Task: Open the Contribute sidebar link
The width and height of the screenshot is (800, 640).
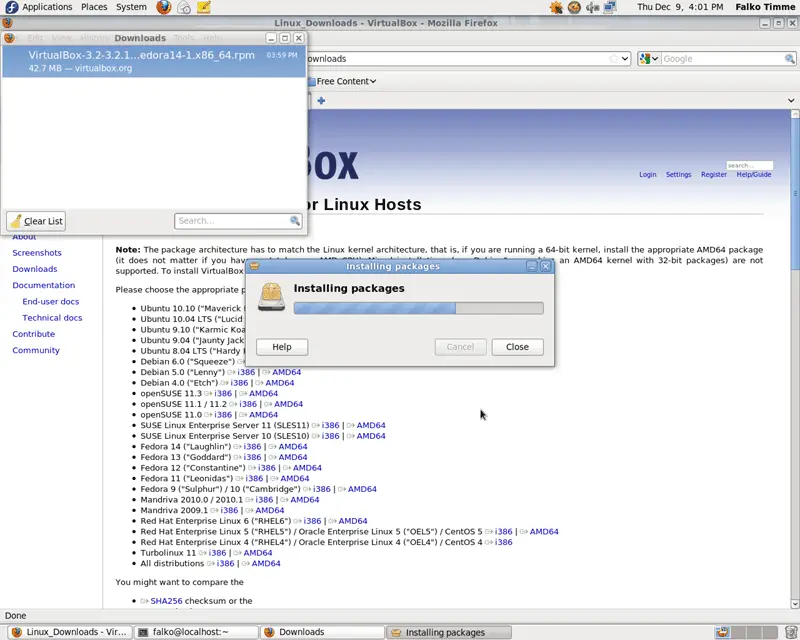Action: point(33,334)
